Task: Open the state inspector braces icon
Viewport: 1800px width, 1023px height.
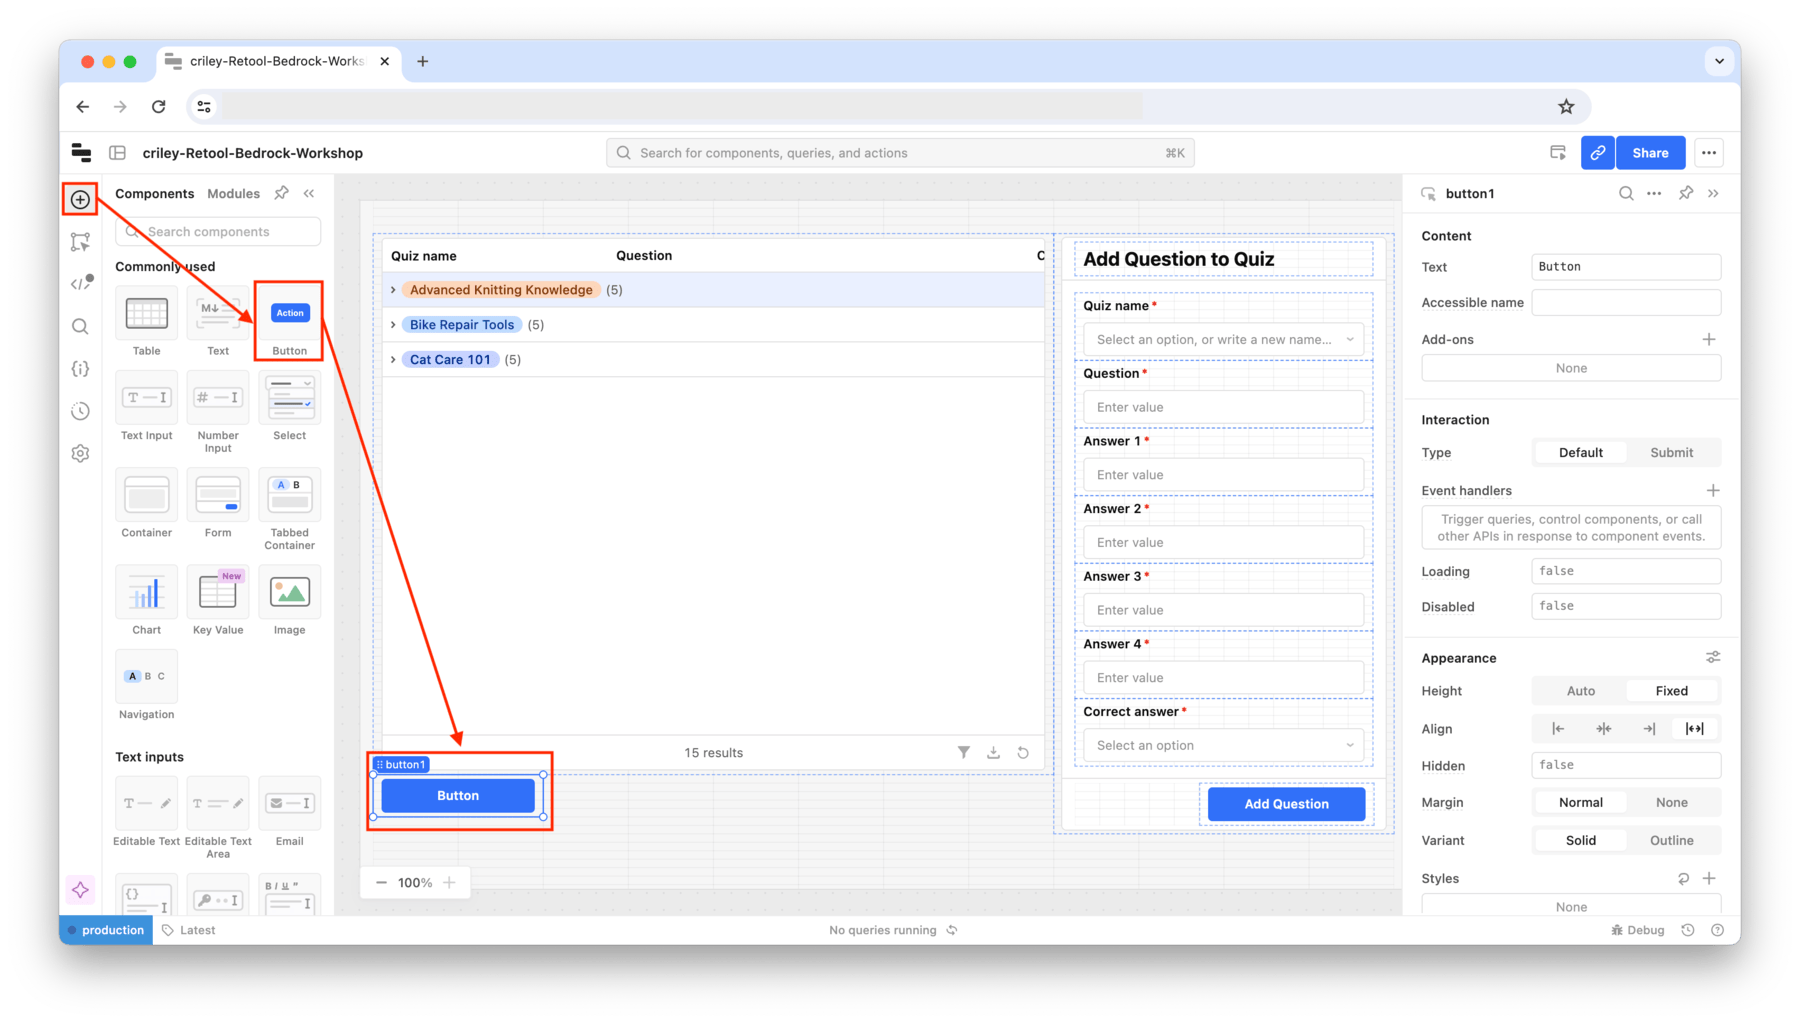Action: 81,369
